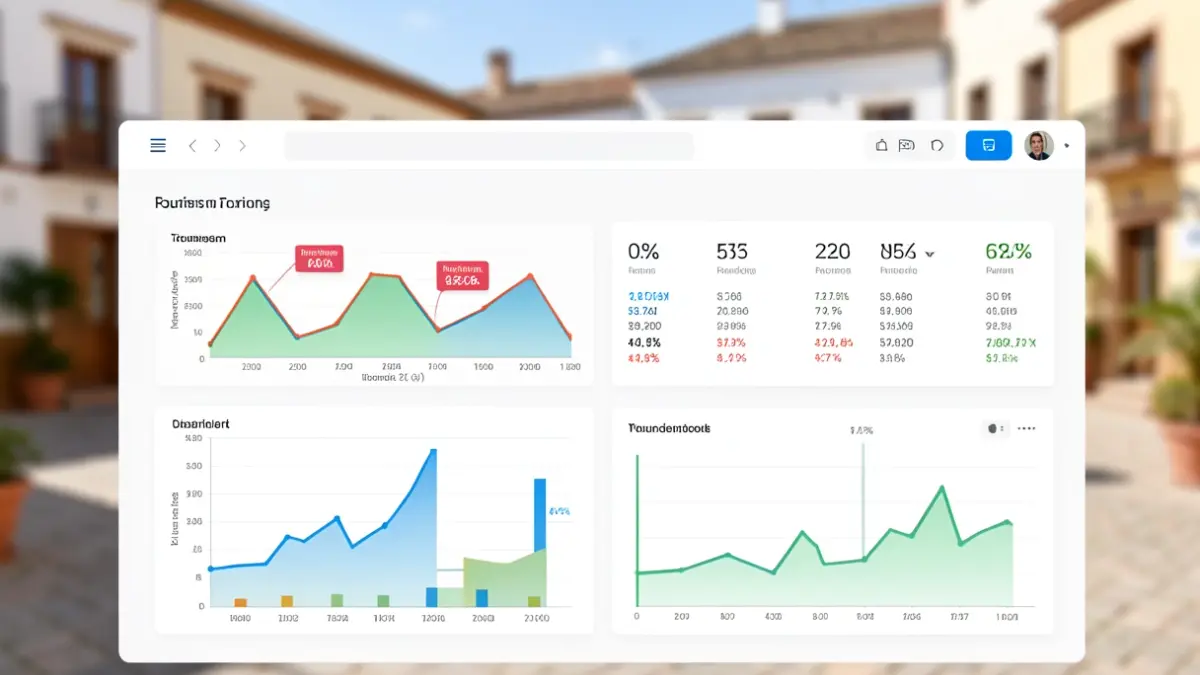Image resolution: width=1200 pixels, height=675 pixels.
Task: Expand the dropdown chevron in the stats card
Action: pyautogui.click(x=930, y=254)
